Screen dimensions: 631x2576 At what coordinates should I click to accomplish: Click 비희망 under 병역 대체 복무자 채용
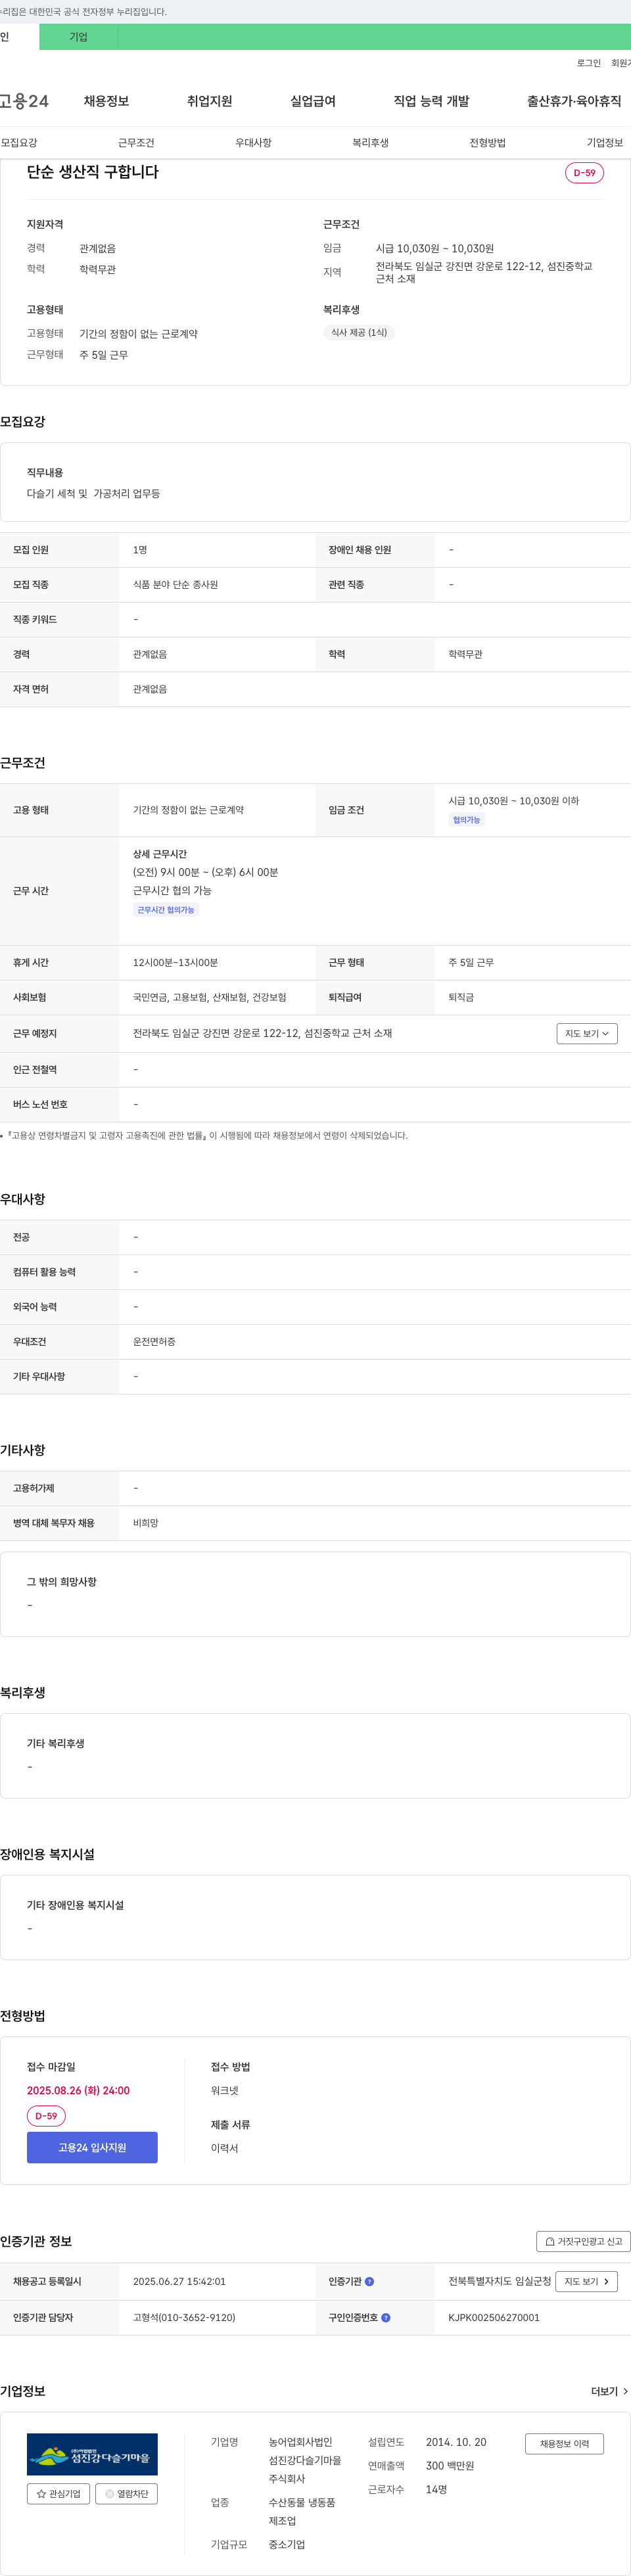[x=145, y=1522]
